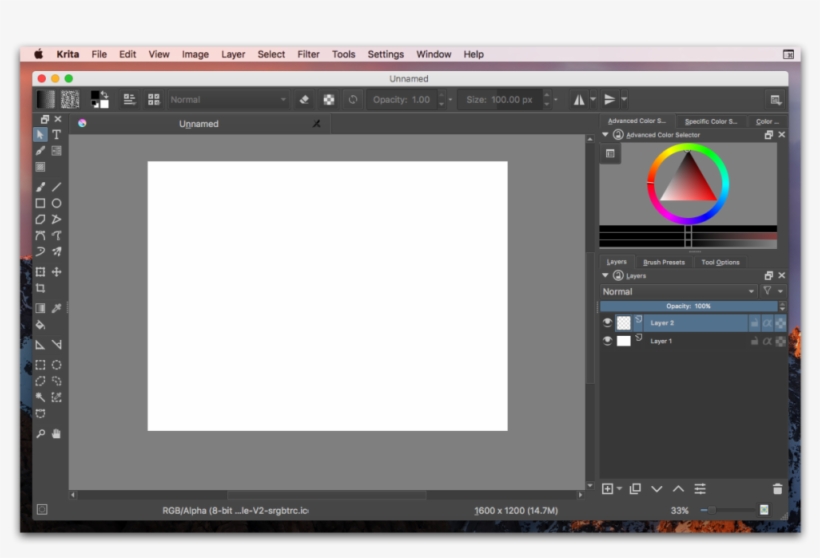Select the Gradient tool in toolbox
This screenshot has width=820, height=558.
40,308
